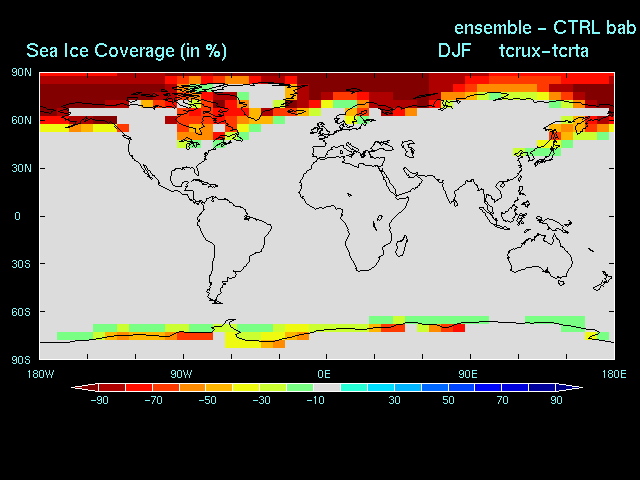Click the Australia outline on the map
This screenshot has height=480, width=640.
point(540,256)
